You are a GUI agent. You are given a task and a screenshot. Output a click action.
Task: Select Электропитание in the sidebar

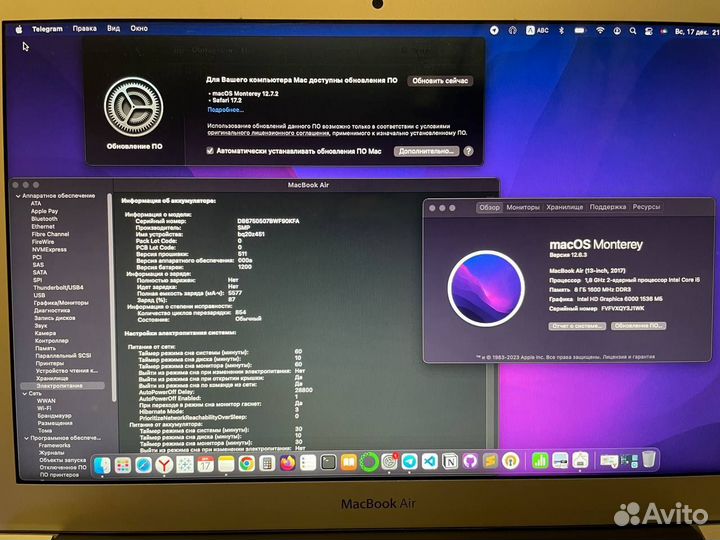(x=62, y=386)
